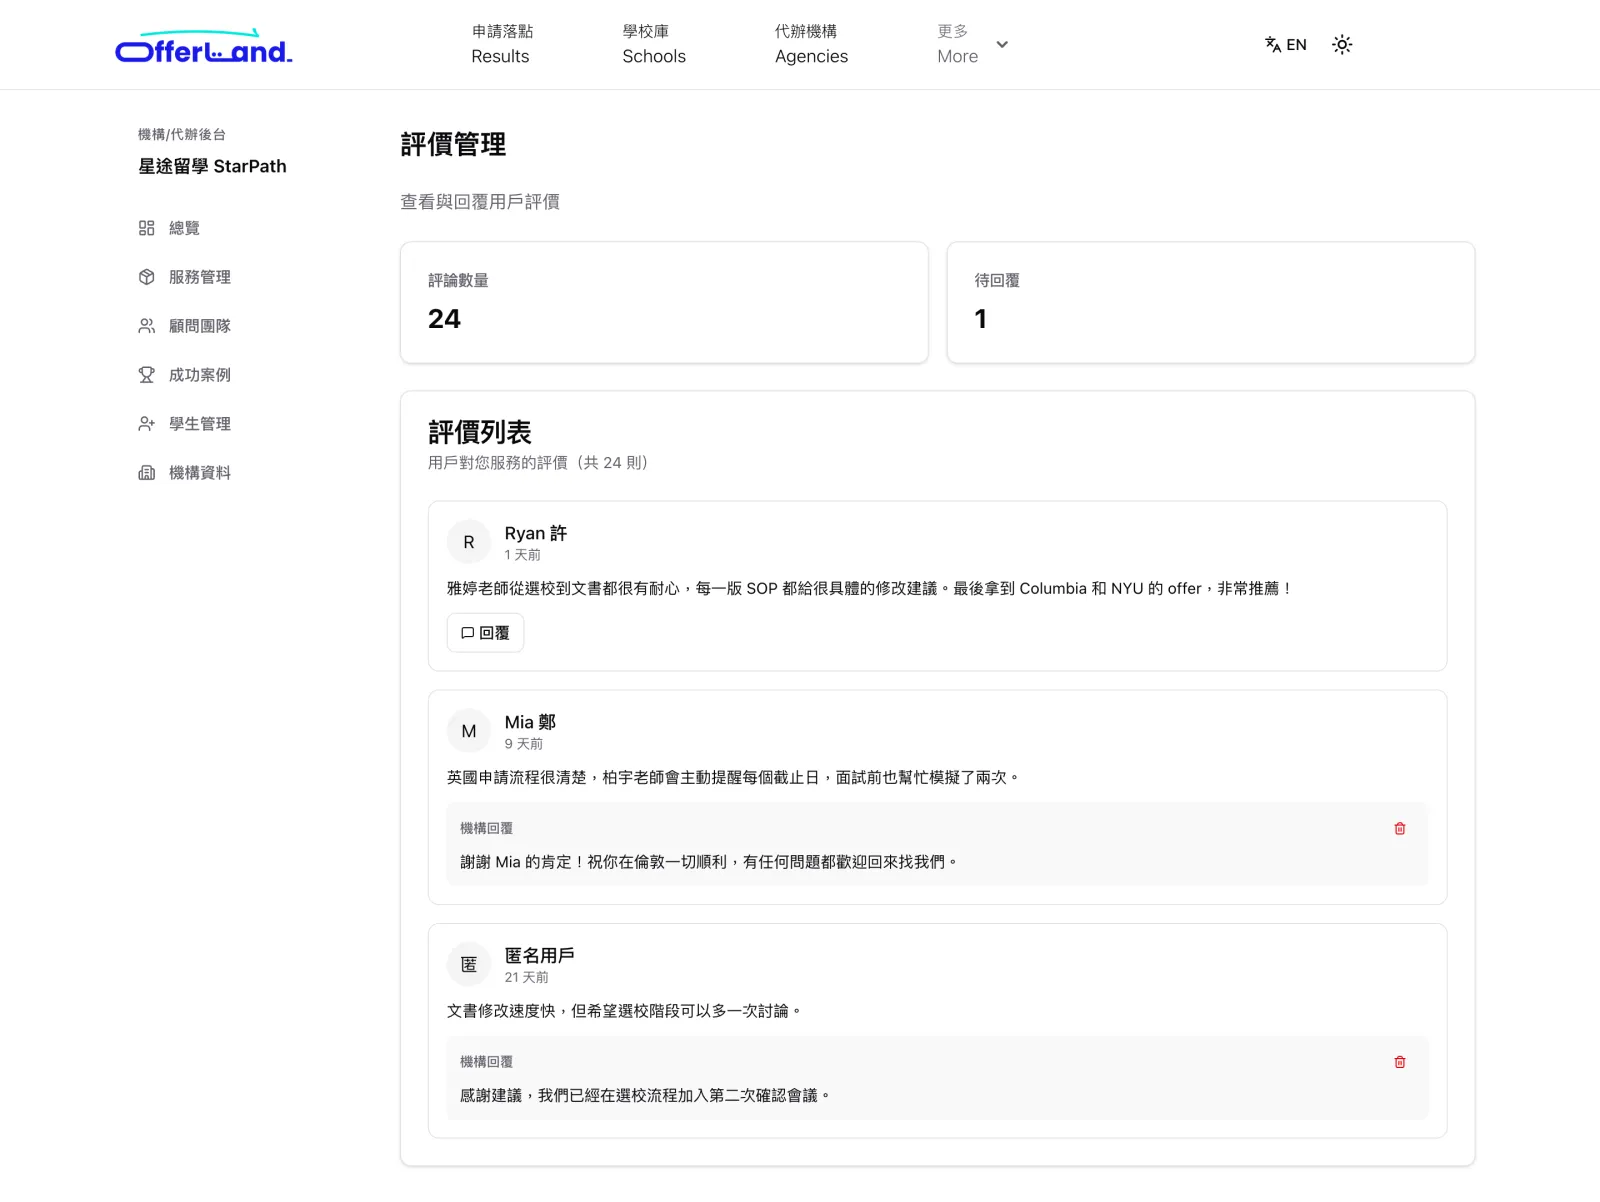Click the 顧問團隊 people icon
This screenshot has height=1202, width=1600.
pyautogui.click(x=147, y=326)
